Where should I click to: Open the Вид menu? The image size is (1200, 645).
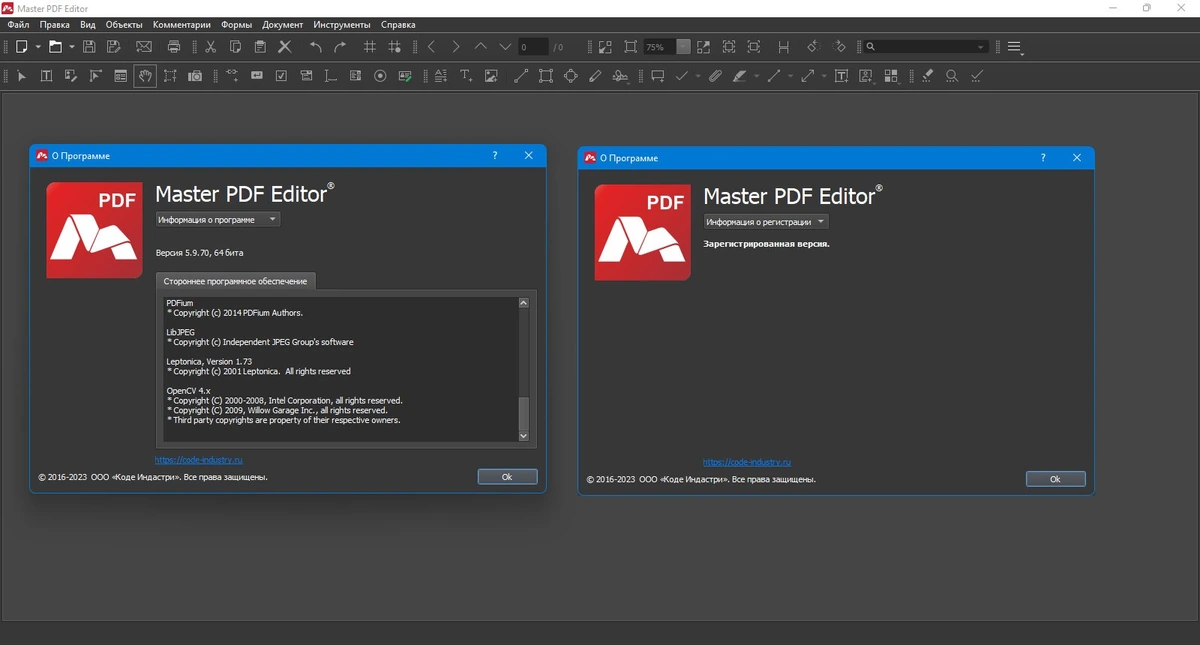click(88, 24)
